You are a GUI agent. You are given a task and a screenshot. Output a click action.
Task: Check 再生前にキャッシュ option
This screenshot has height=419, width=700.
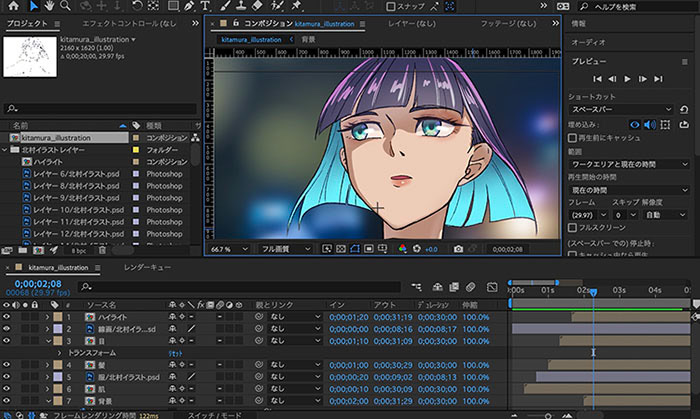[x=572, y=138]
